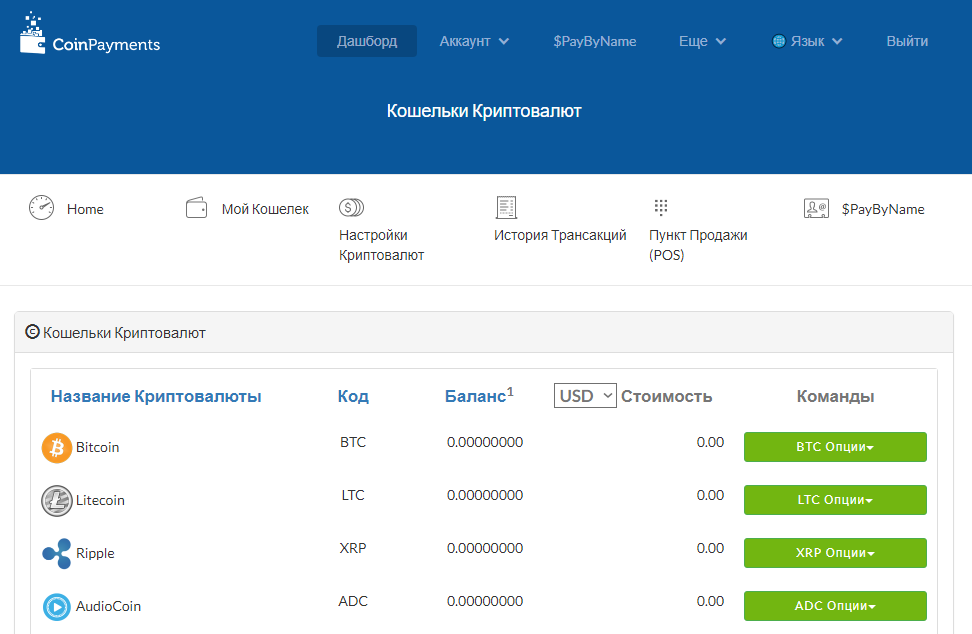Click the globe icon next to Язык

(x=779, y=41)
